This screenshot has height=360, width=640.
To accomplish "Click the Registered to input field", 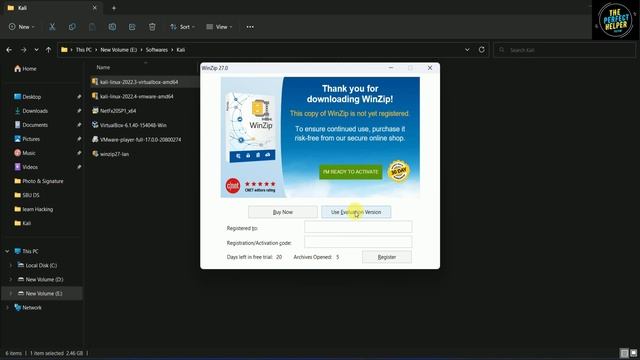I will 358,227.
